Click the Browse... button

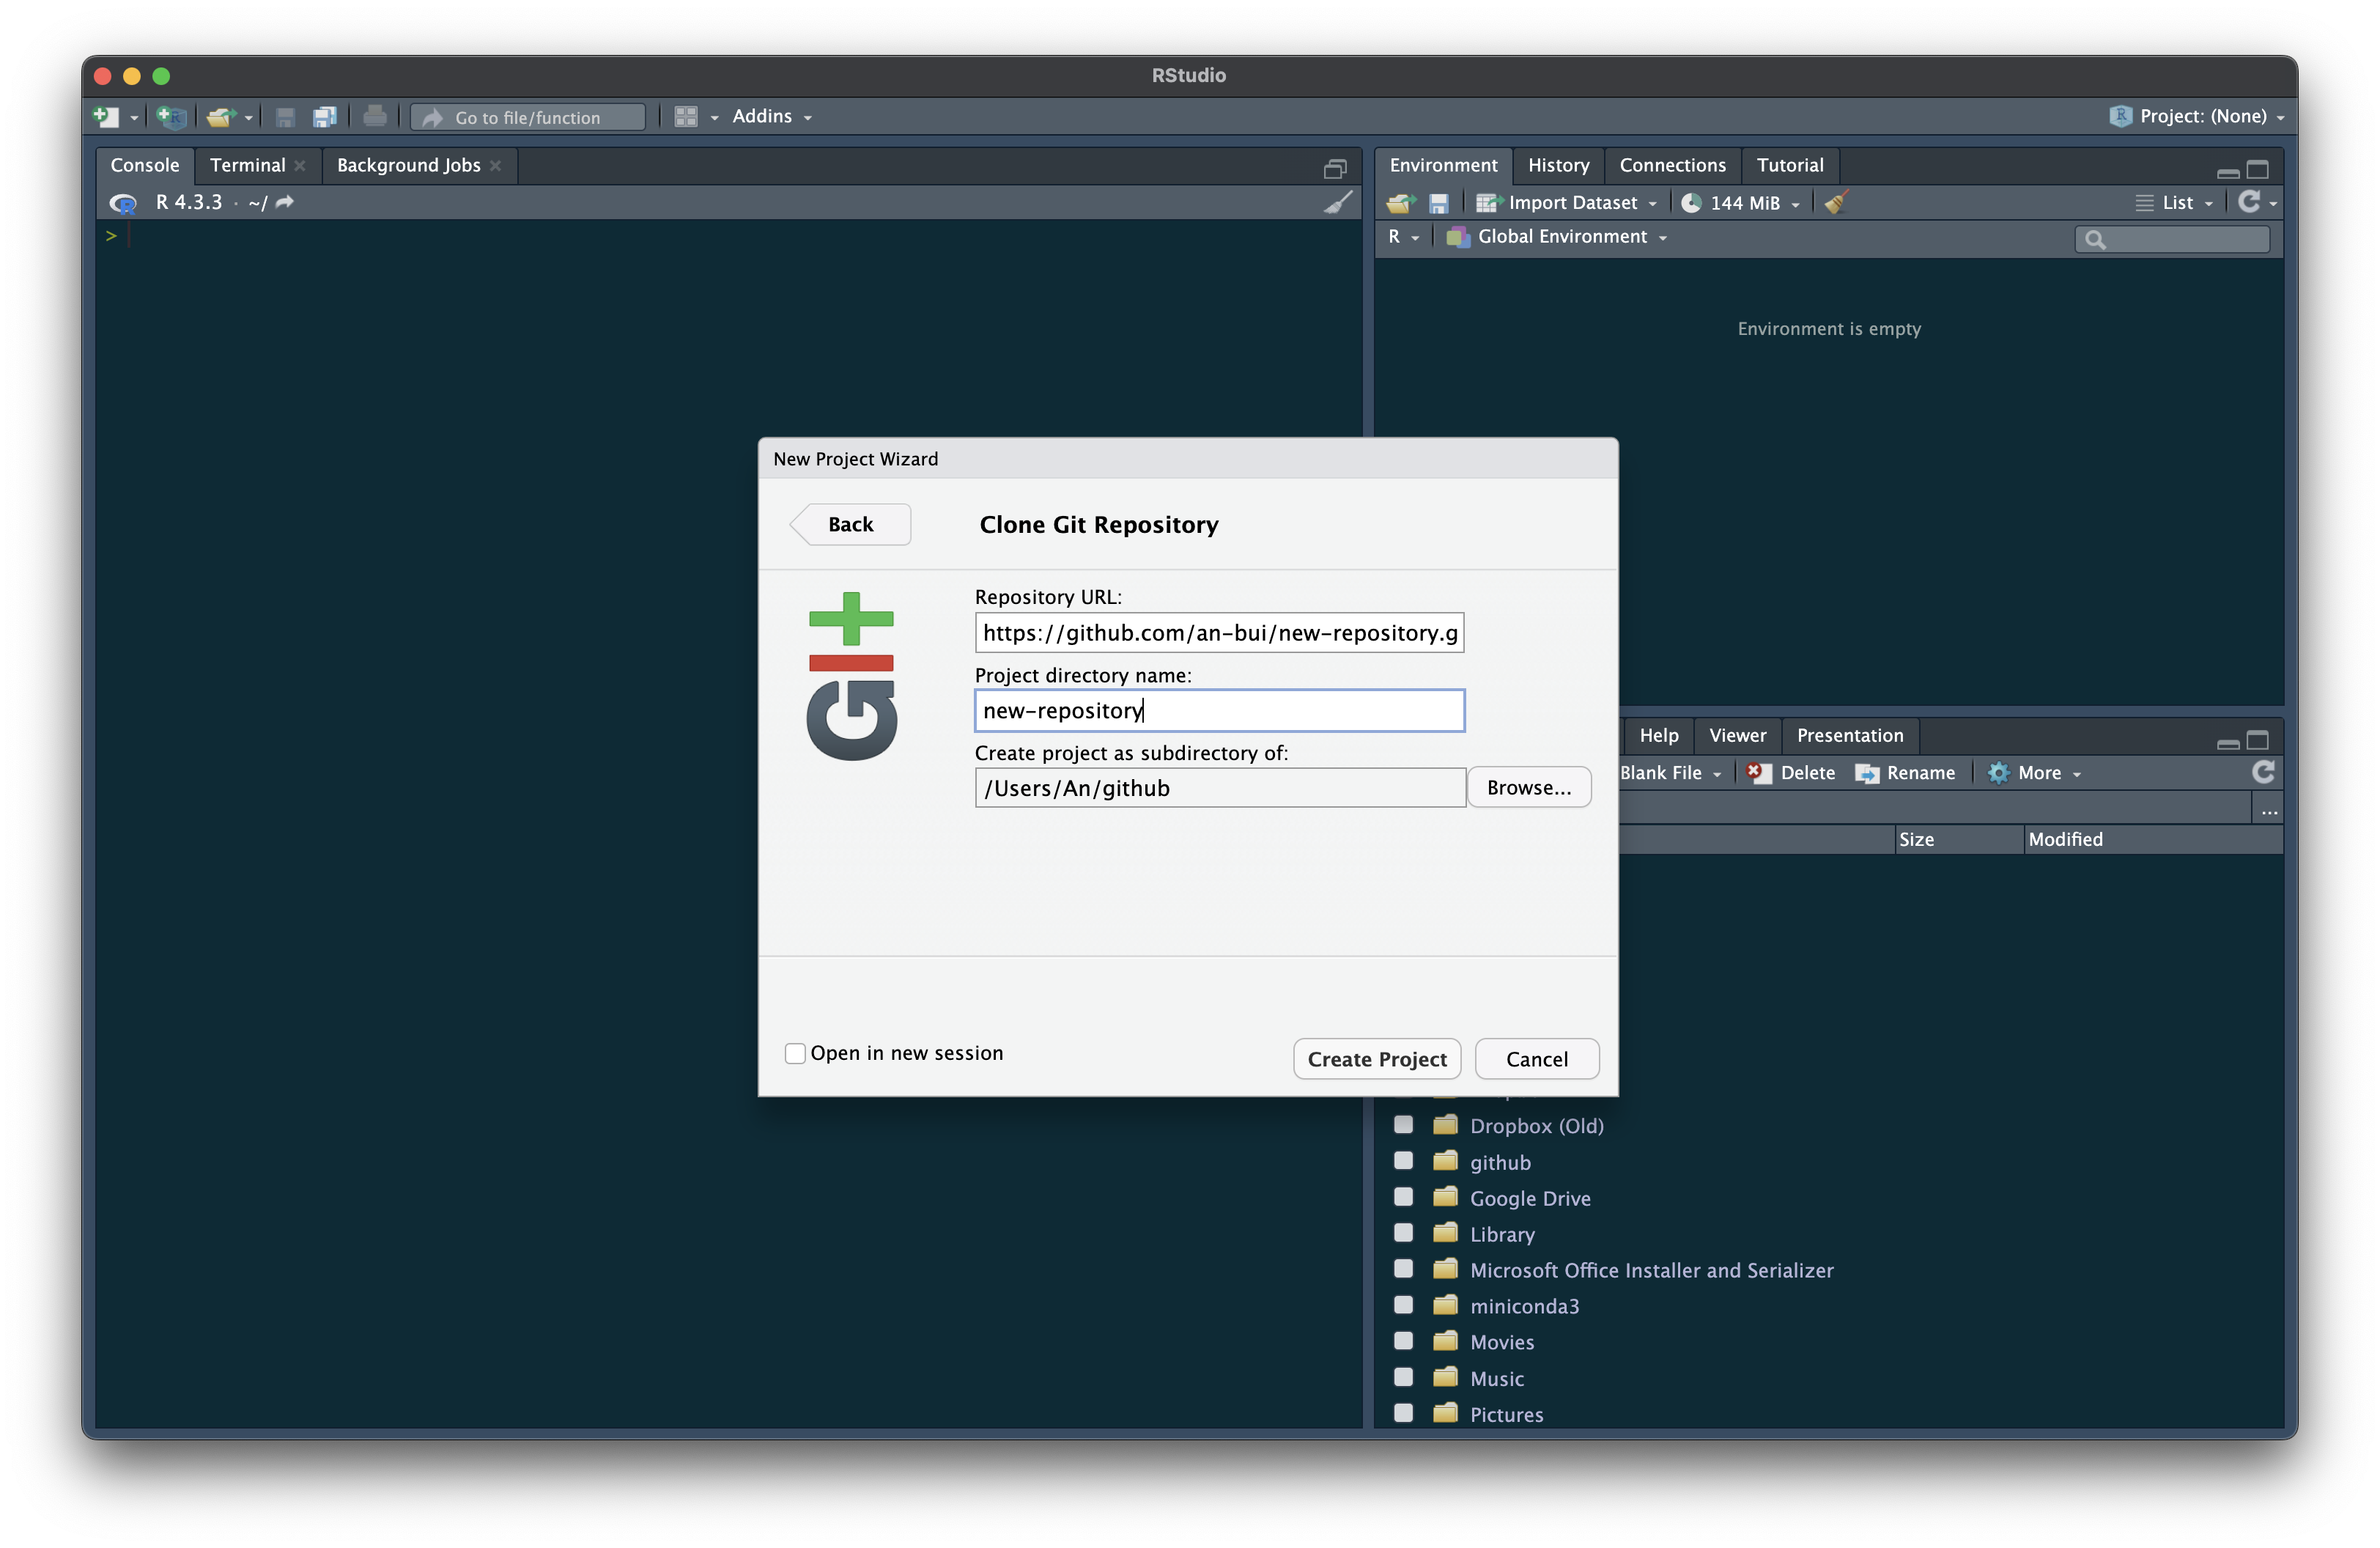click(1528, 787)
